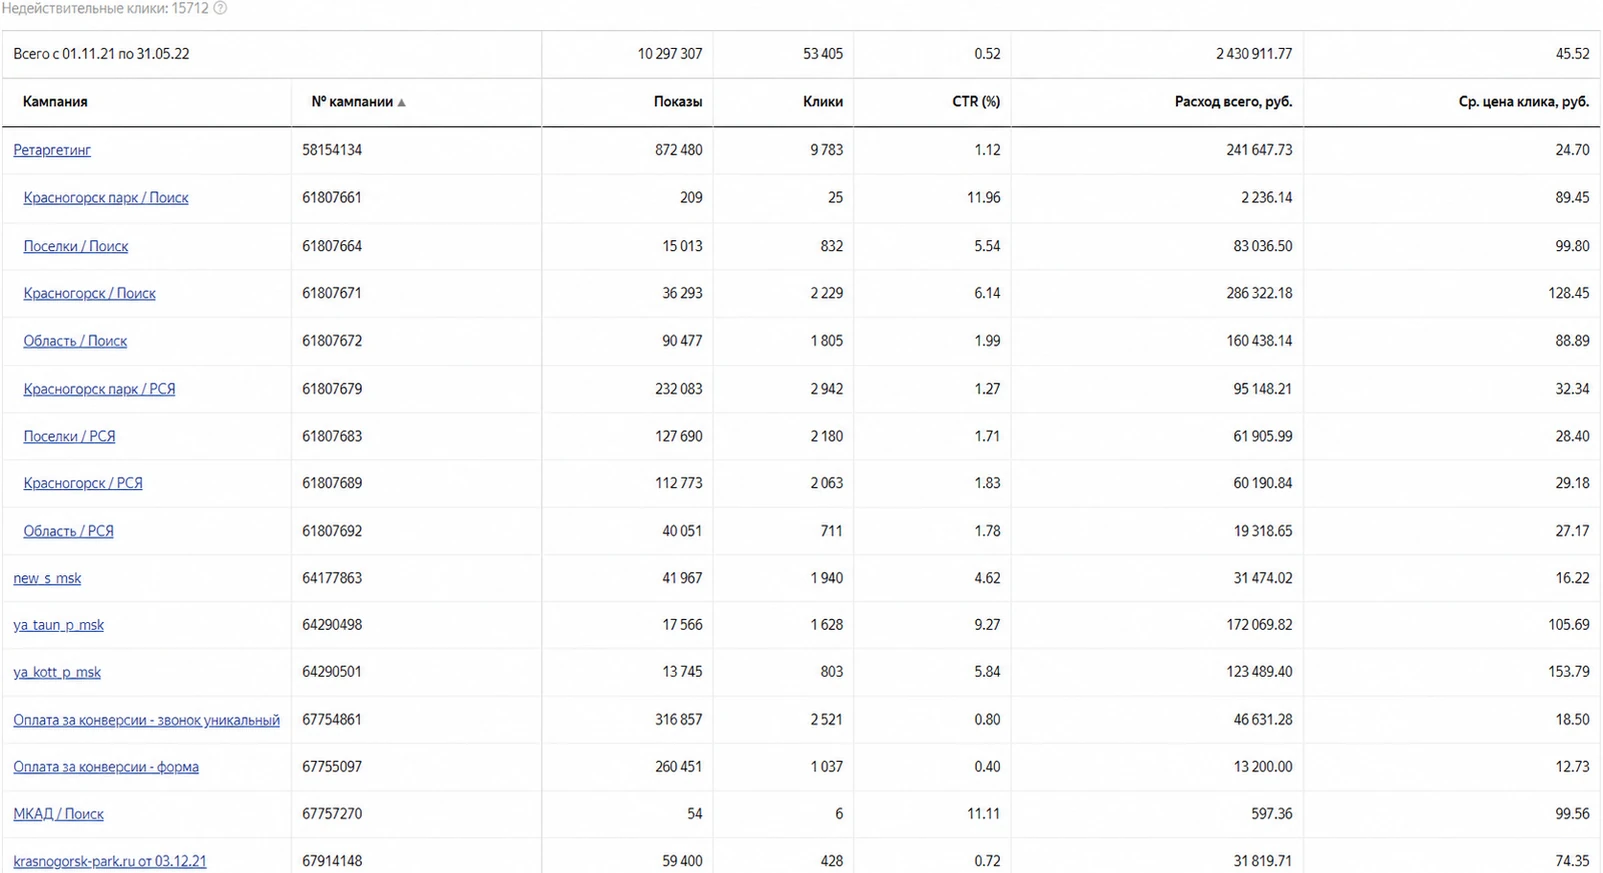Sort by campaign number arrow icon

pyautogui.click(x=401, y=102)
